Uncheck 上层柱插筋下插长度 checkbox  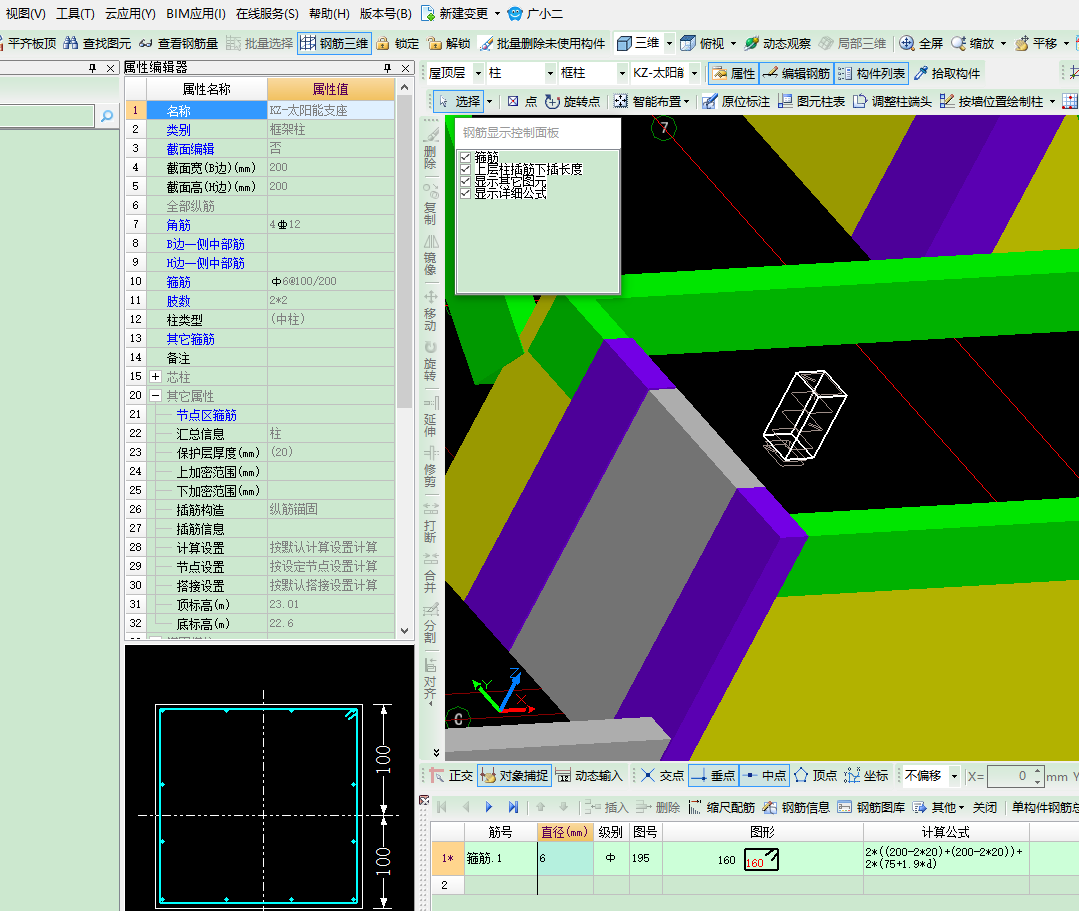tap(465, 169)
